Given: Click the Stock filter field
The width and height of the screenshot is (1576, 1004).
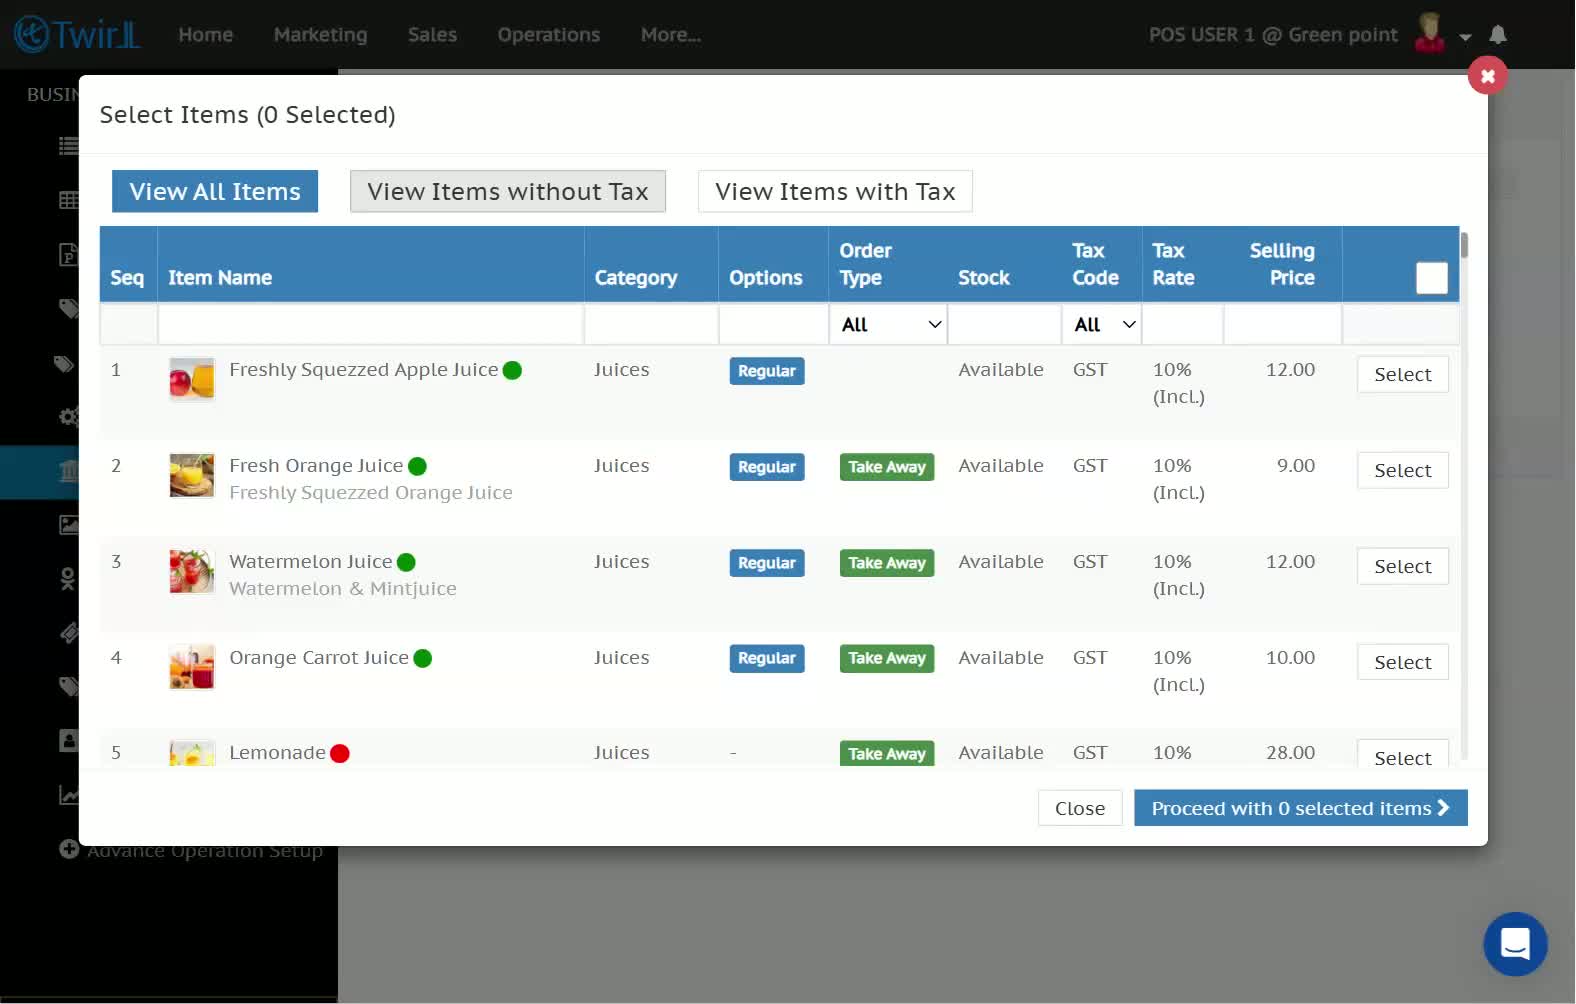Looking at the screenshot, I should click(x=1004, y=324).
